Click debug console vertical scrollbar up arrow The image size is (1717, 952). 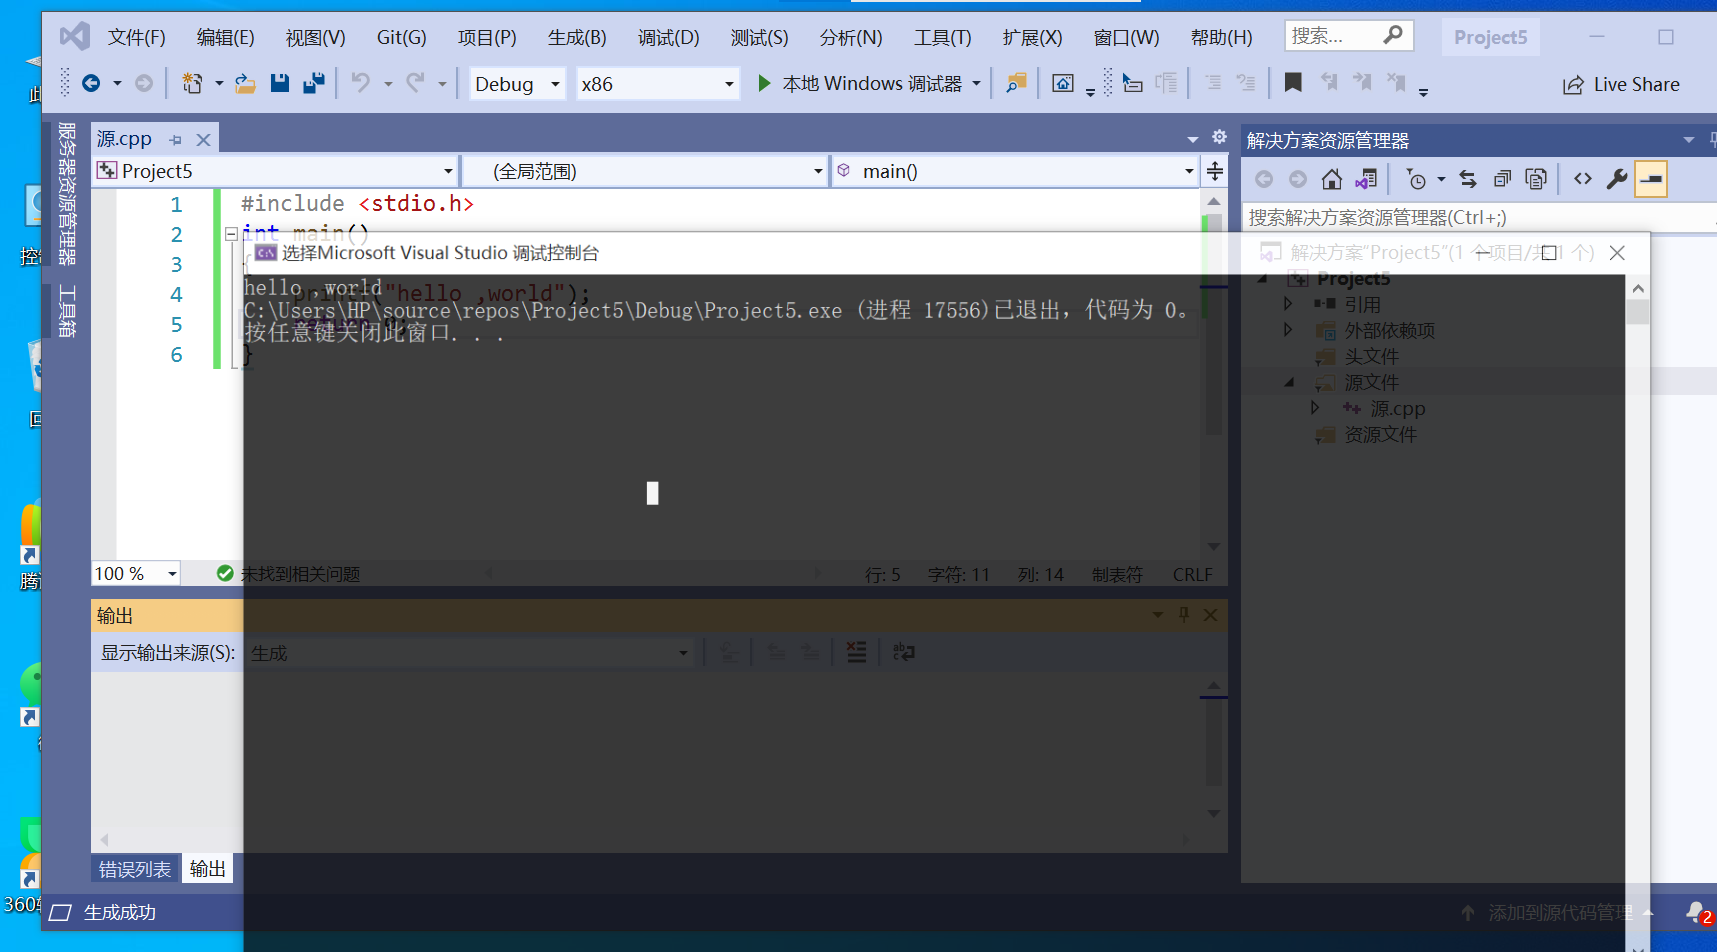1637,289
